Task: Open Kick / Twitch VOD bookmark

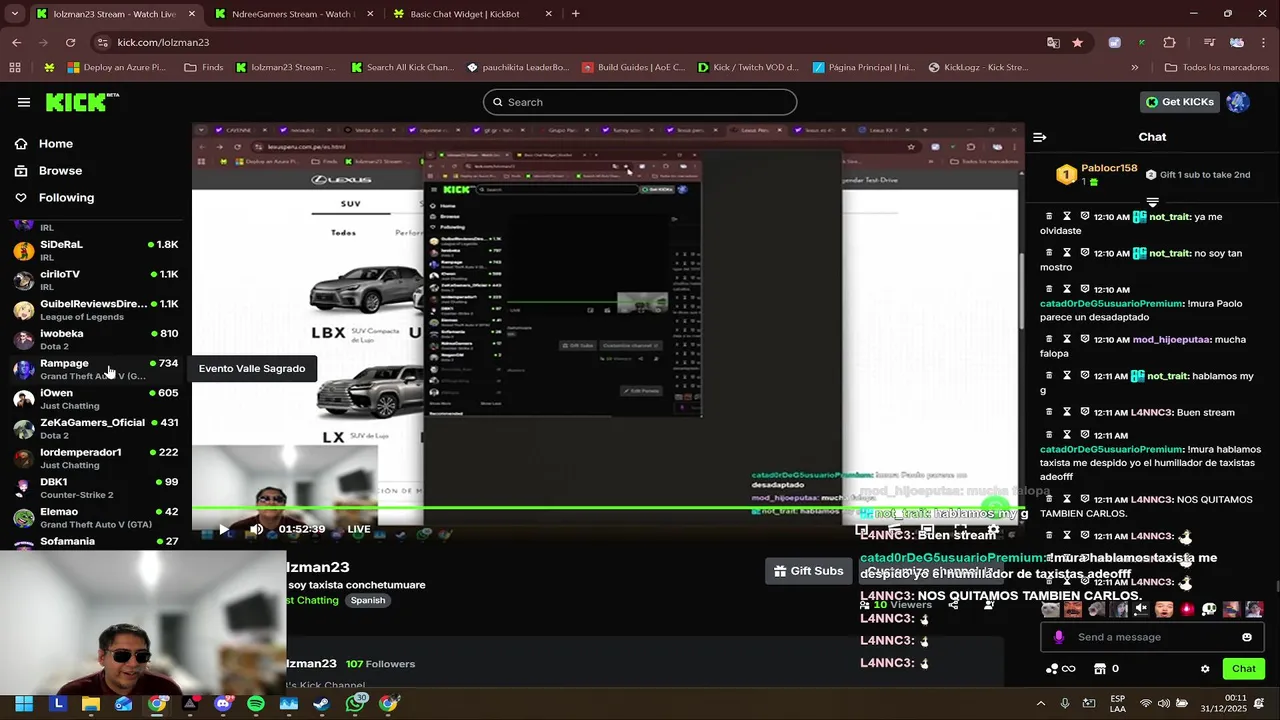Action: [748, 68]
